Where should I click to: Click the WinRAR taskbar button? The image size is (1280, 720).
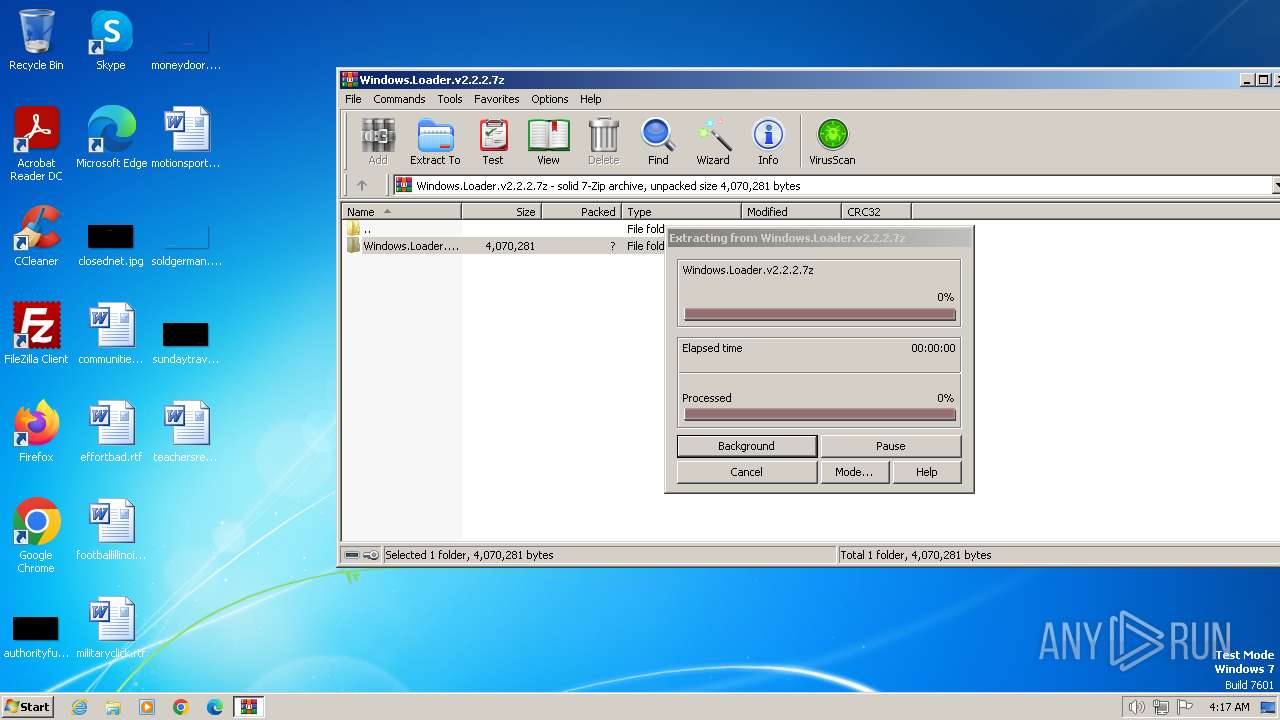point(248,707)
